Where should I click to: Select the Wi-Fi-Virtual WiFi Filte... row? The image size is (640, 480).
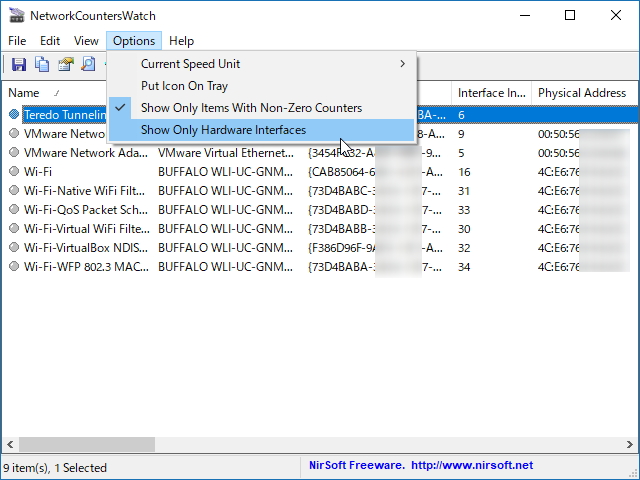(x=87, y=229)
